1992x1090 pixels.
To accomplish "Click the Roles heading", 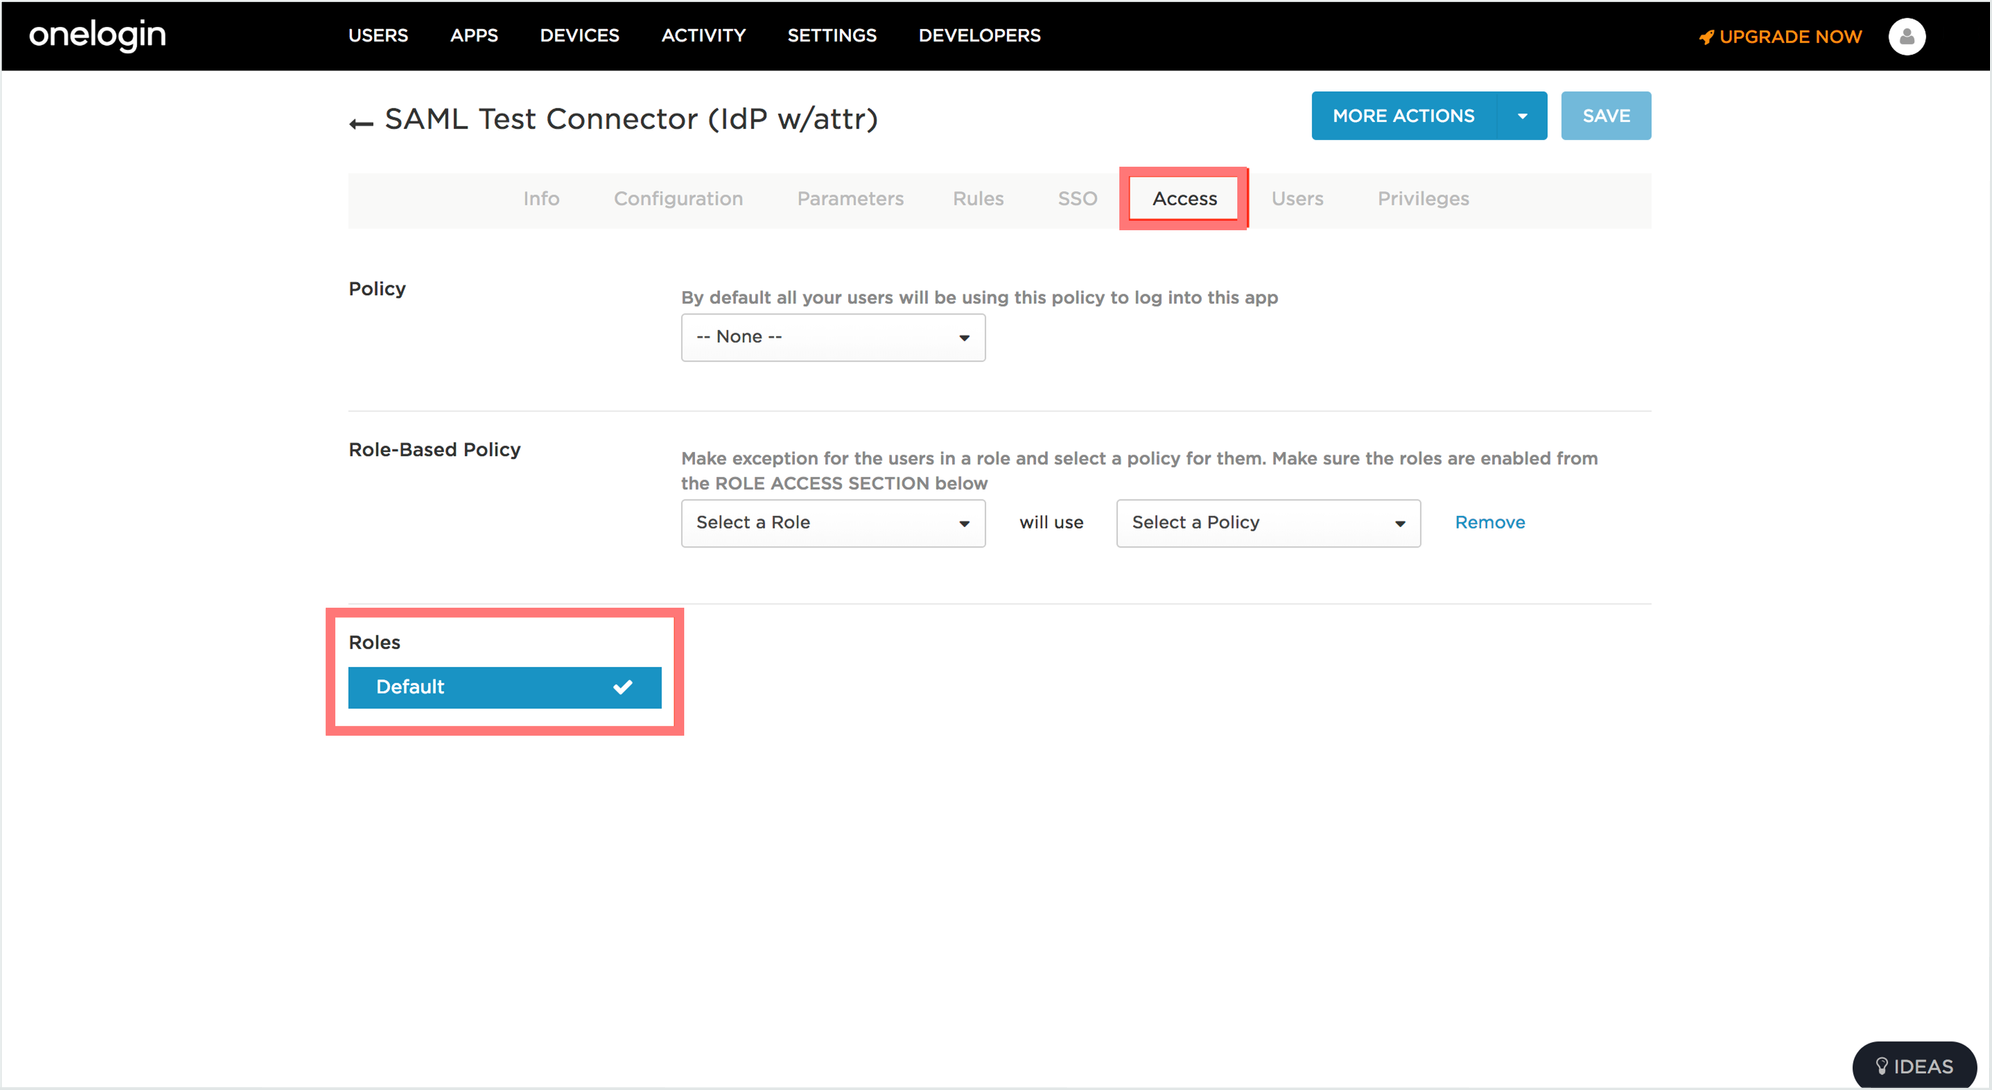I will 374,642.
